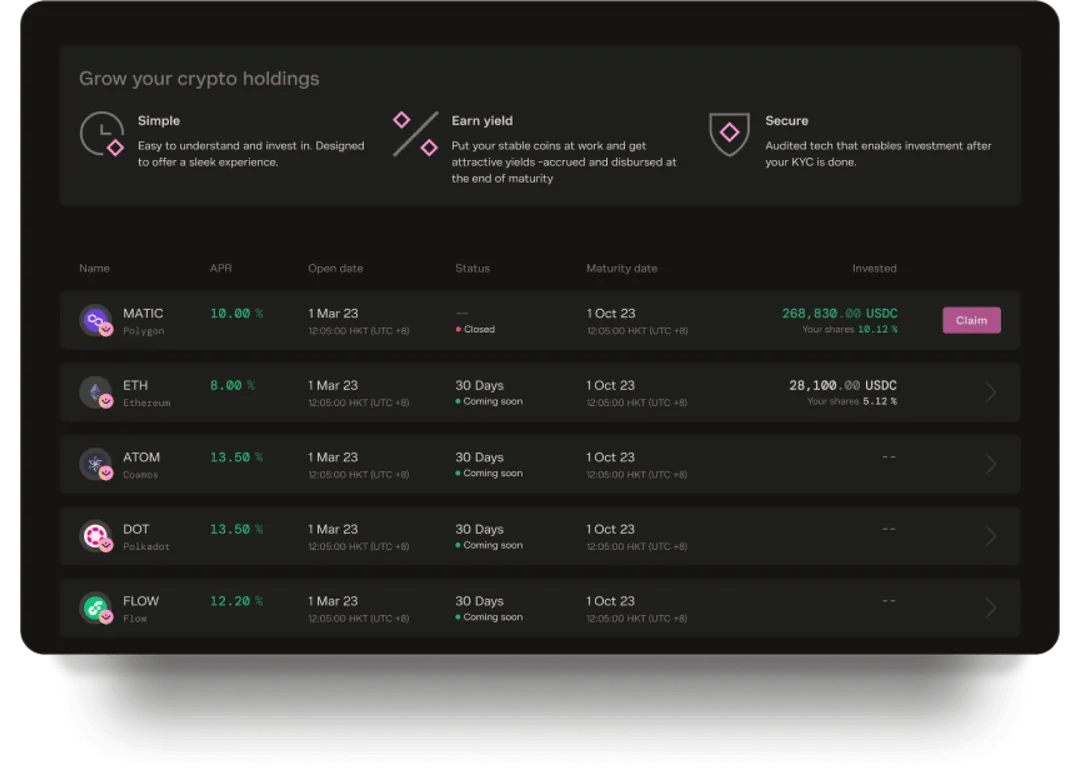Viewport: 1080px width, 775px height.
Task: Click the DOT Polkadot coin icon
Action: 96,536
